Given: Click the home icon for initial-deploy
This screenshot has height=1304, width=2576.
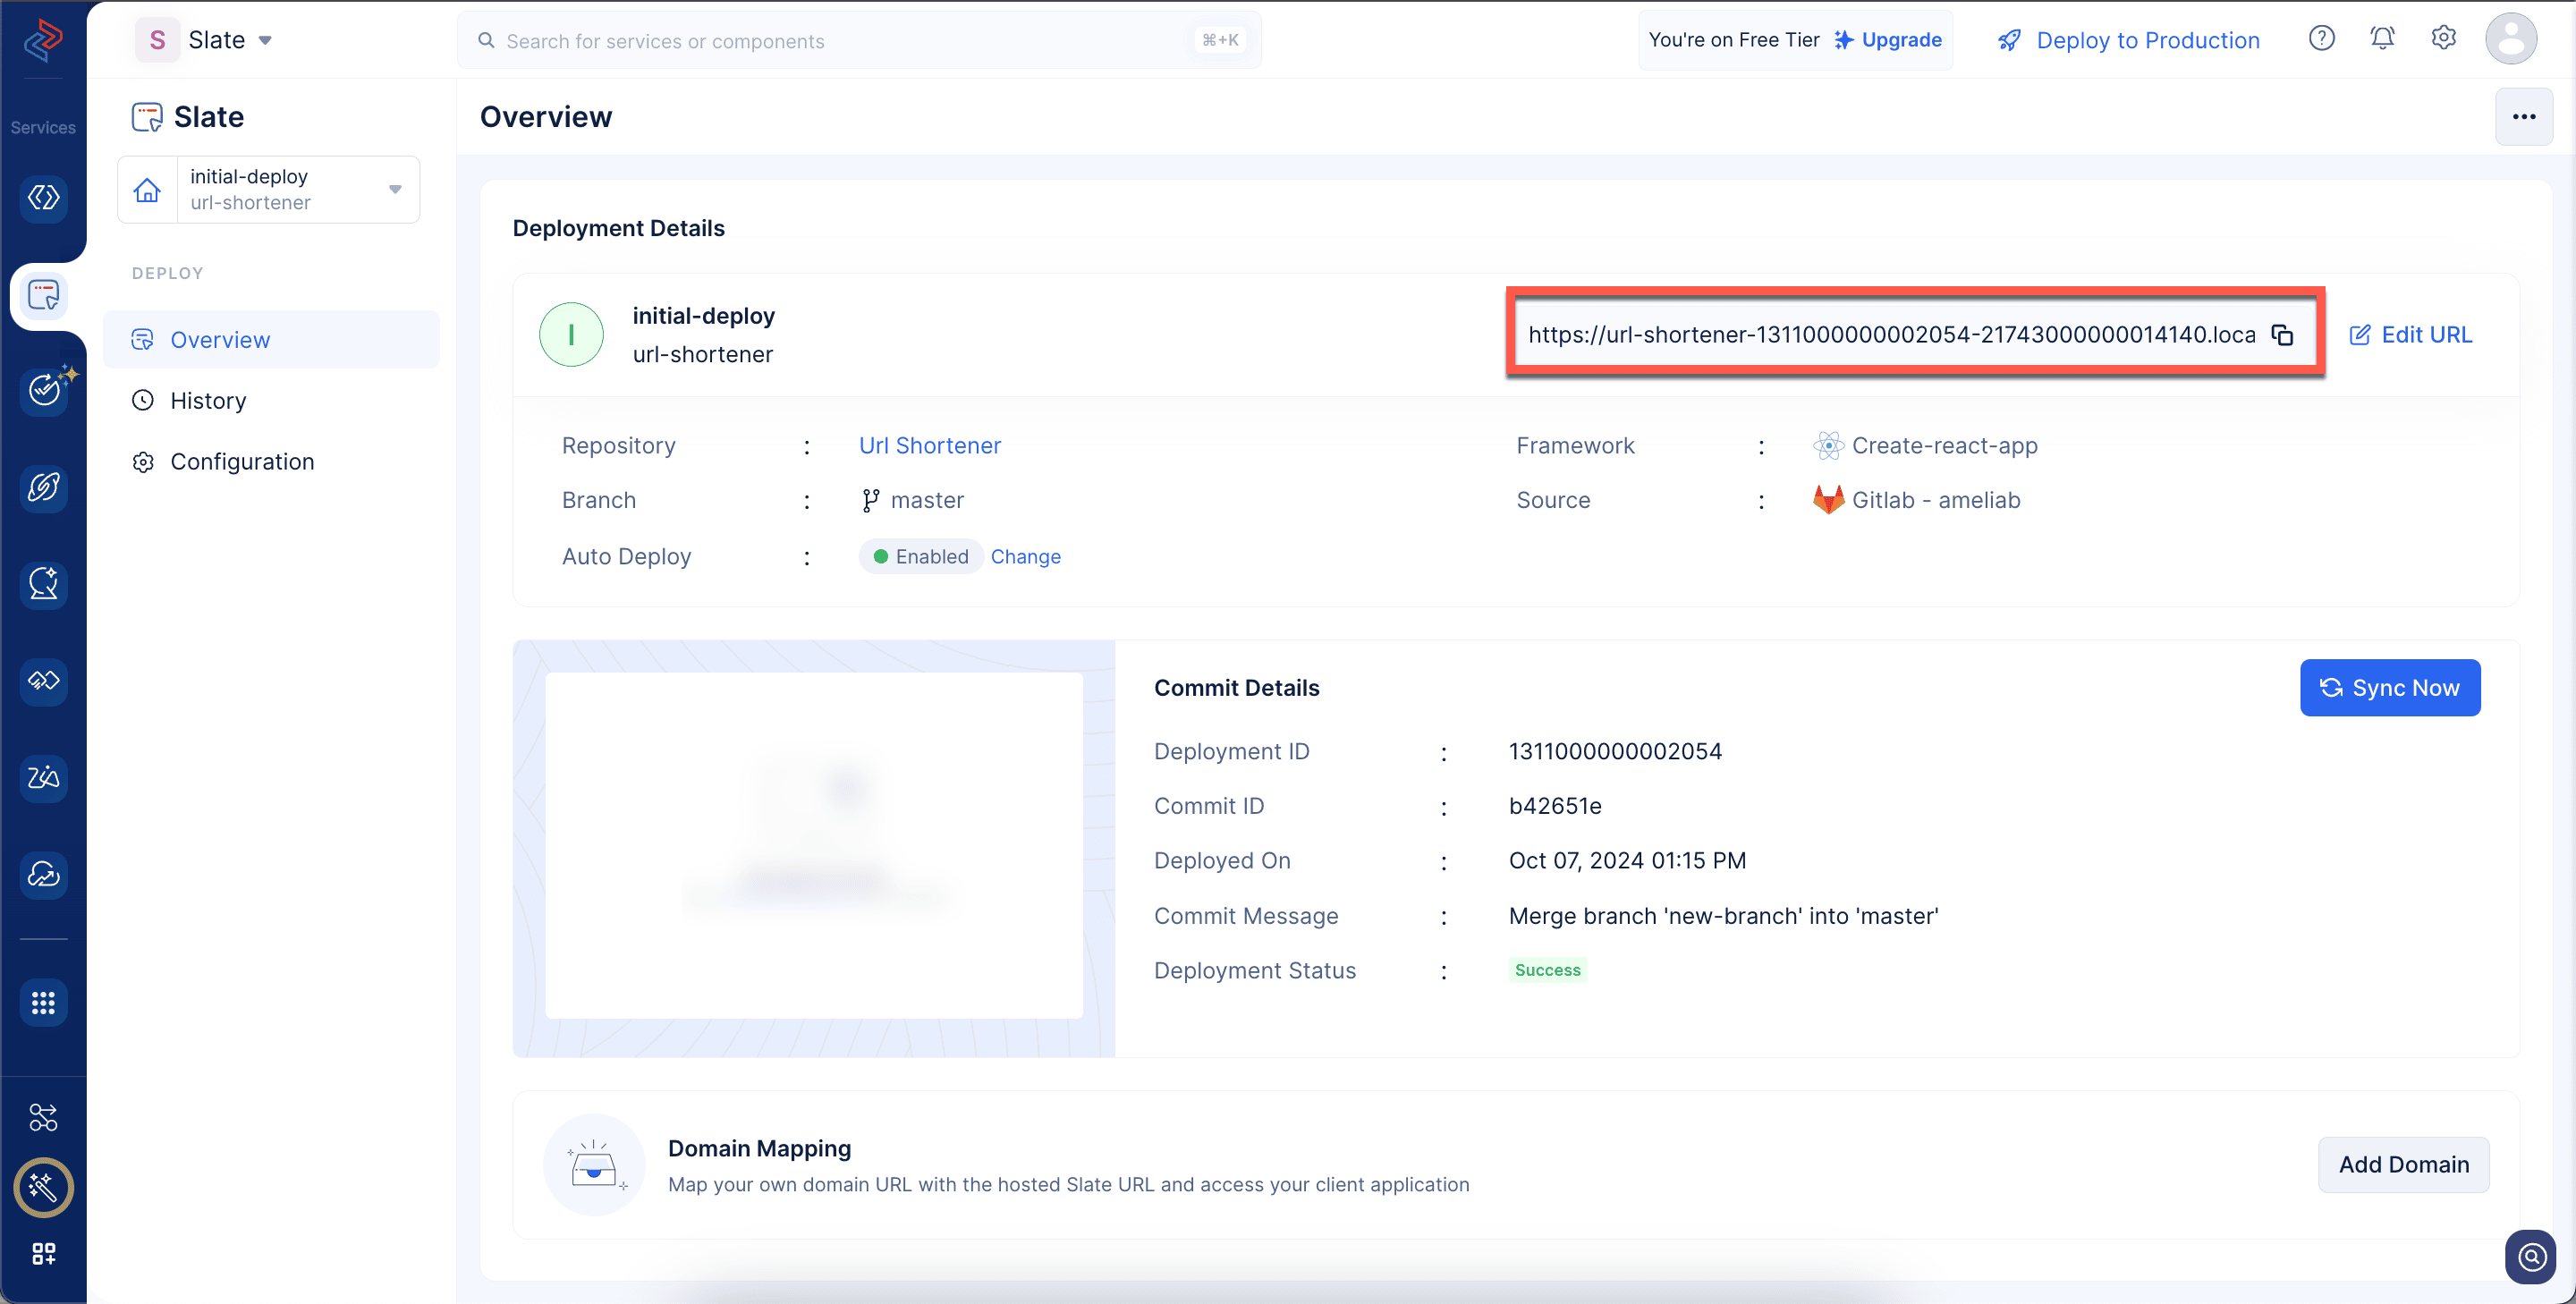Looking at the screenshot, I should (147, 190).
